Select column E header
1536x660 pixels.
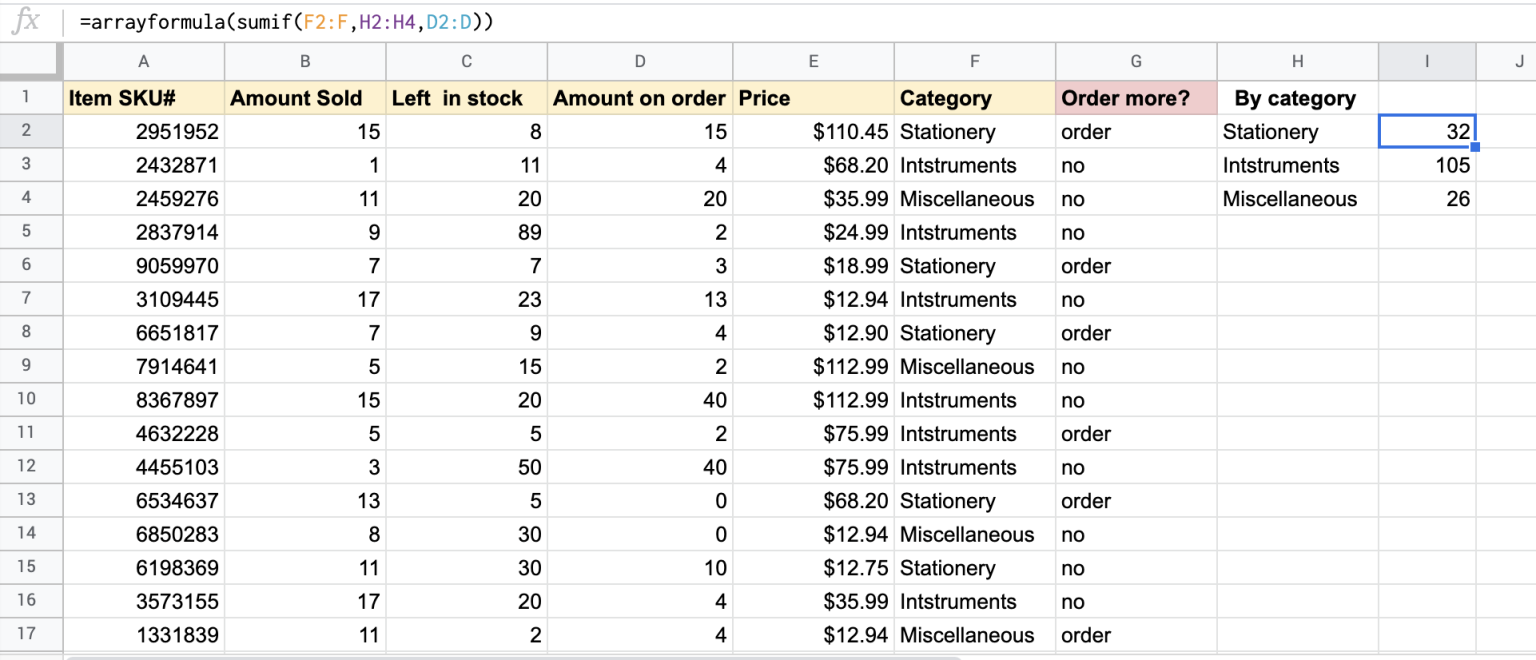coord(813,61)
